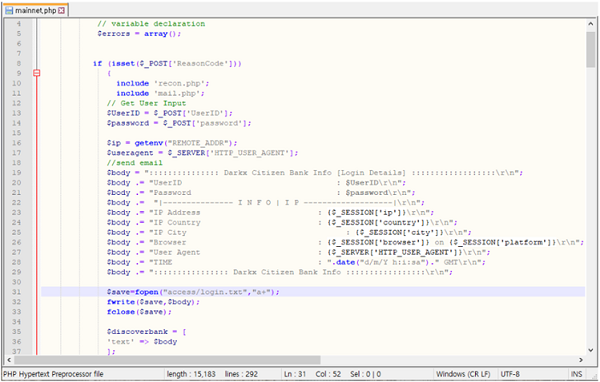The image size is (600, 382).
Task: Click the '// variable declaration' comment
Action: (x=151, y=24)
